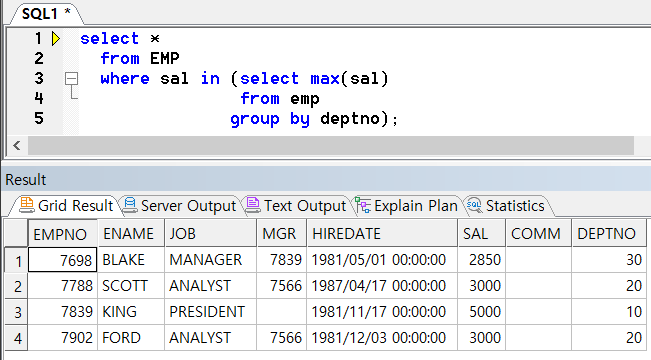Image resolution: width=651 pixels, height=360 pixels.
Task: Select the SQL1 editor tab
Action: 46,14
